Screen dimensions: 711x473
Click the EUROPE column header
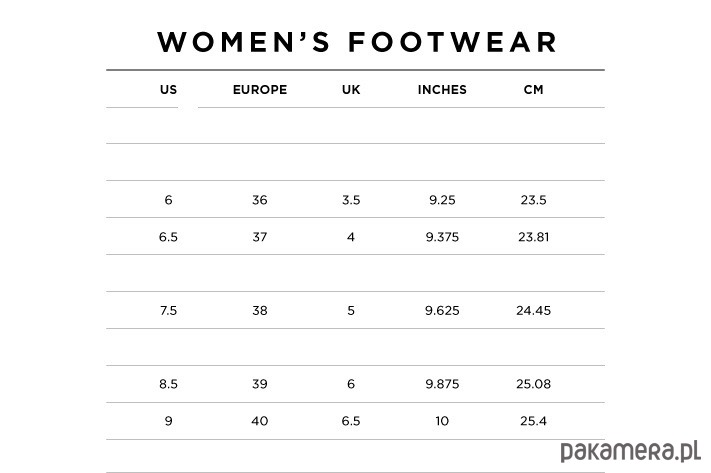coord(260,89)
